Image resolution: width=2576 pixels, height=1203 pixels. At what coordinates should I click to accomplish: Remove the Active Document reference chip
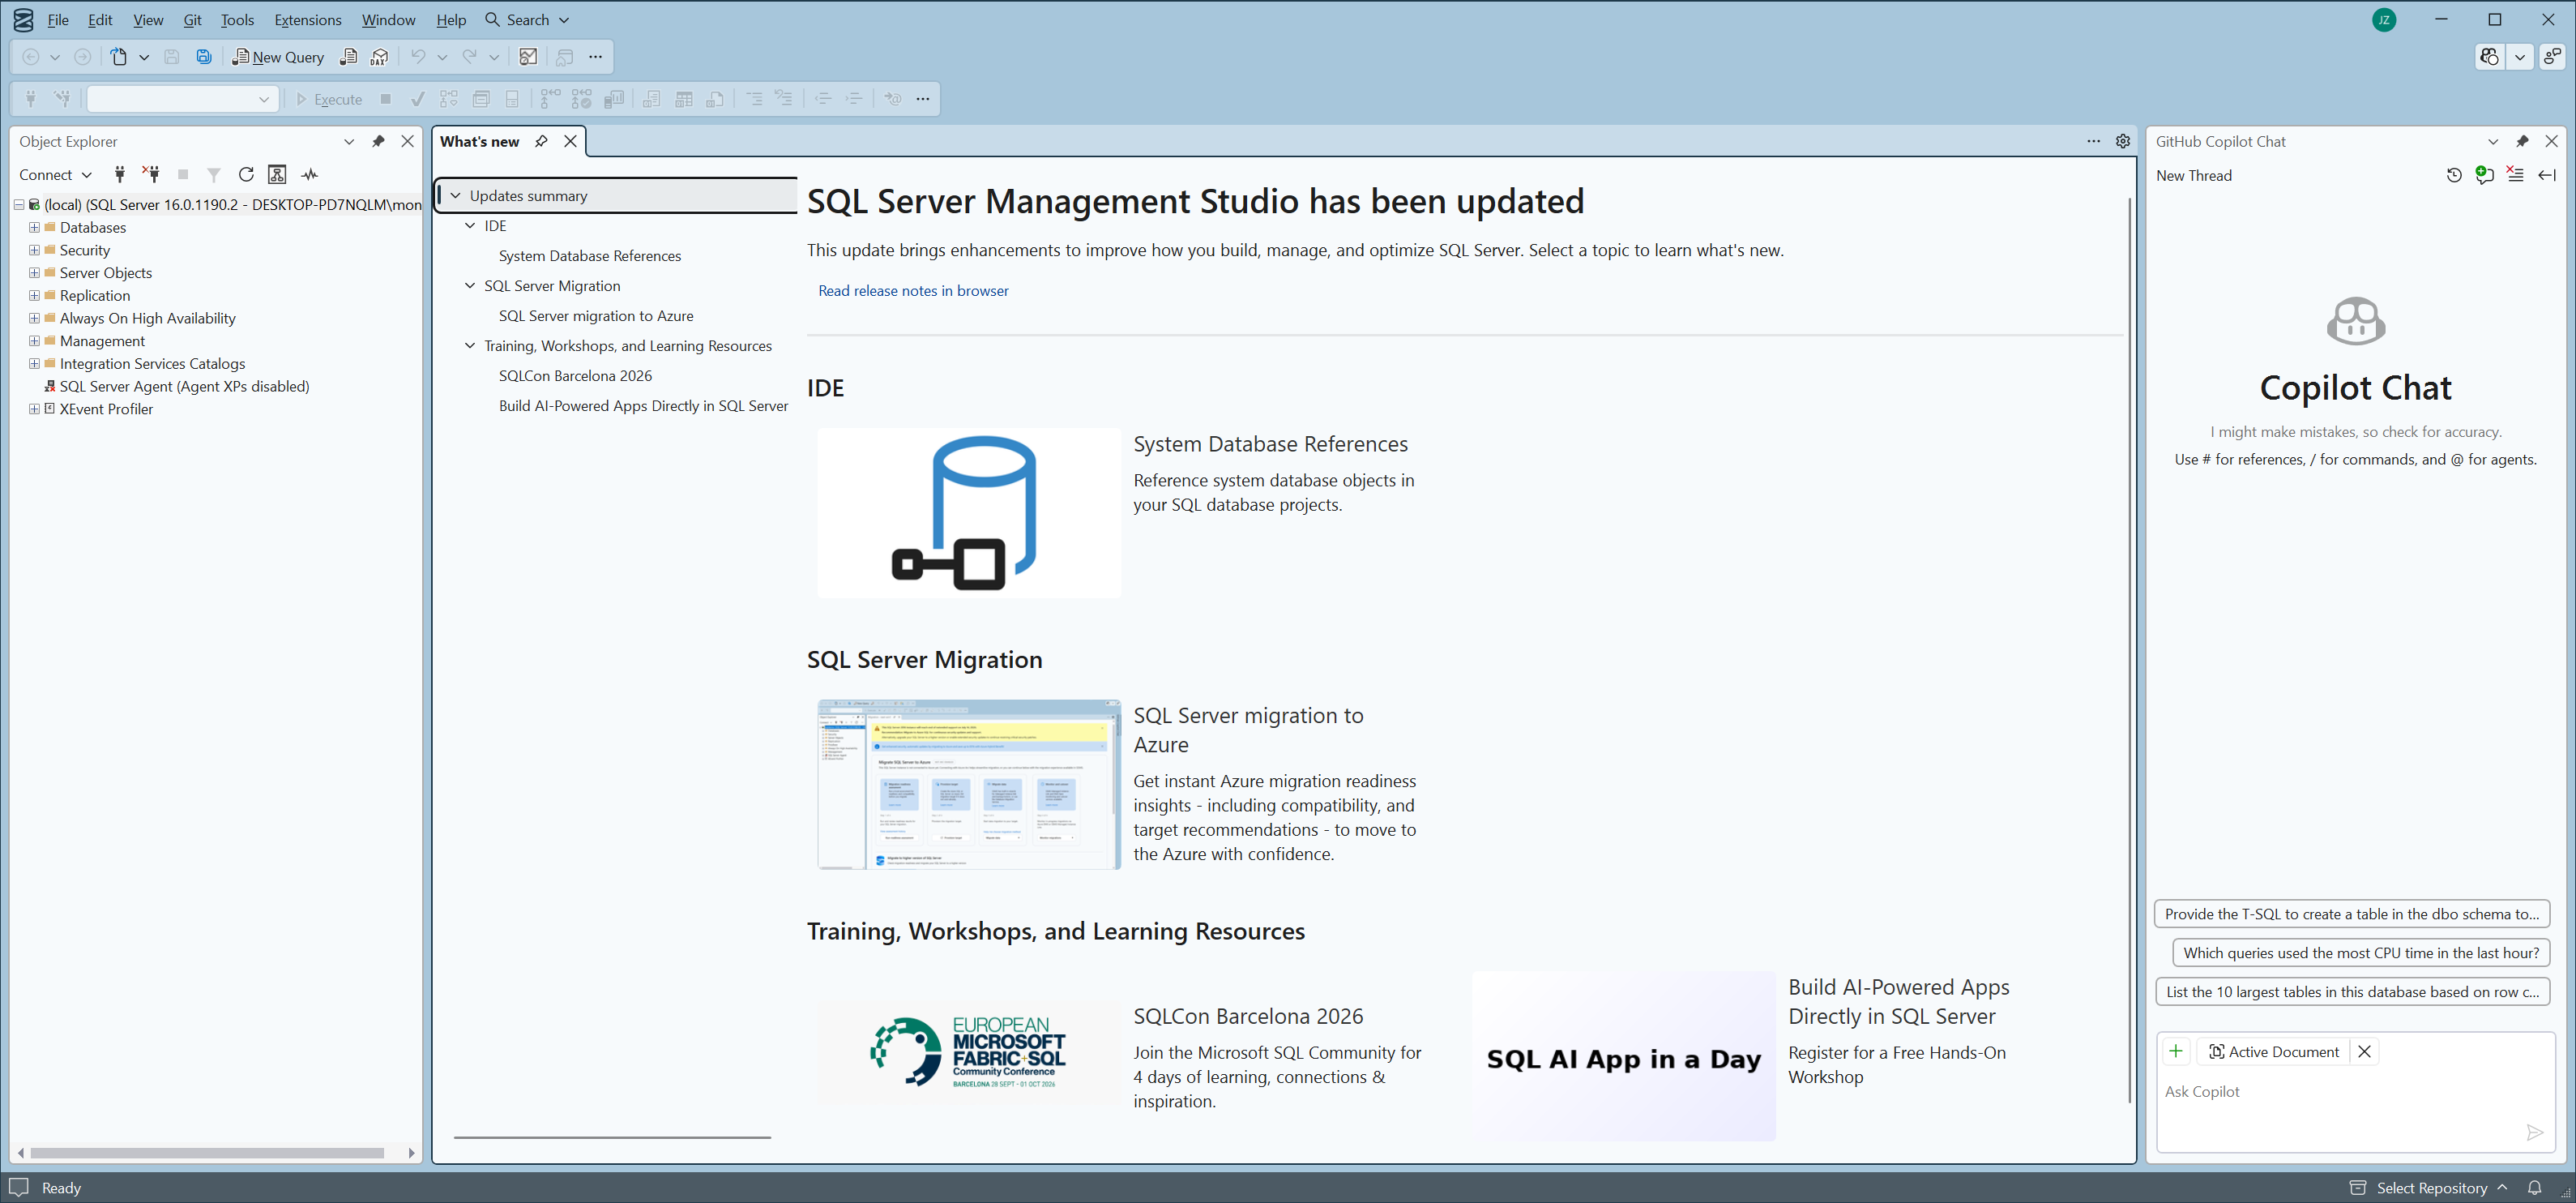coord(2364,1051)
